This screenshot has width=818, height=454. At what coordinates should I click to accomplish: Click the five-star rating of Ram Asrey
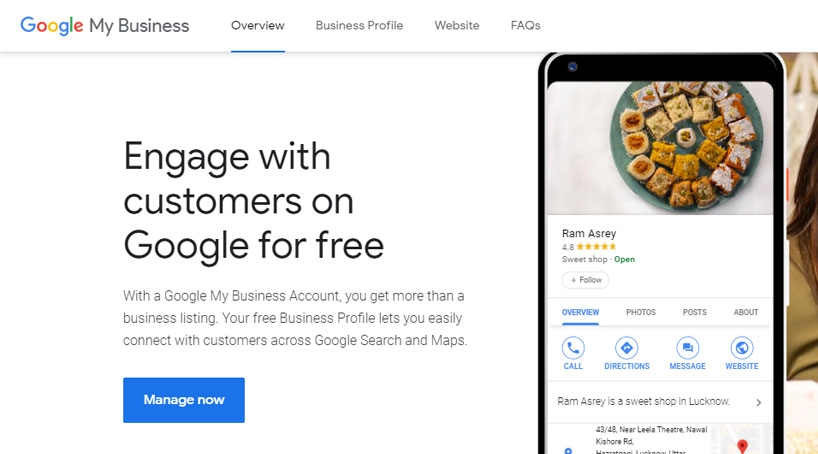tap(596, 247)
